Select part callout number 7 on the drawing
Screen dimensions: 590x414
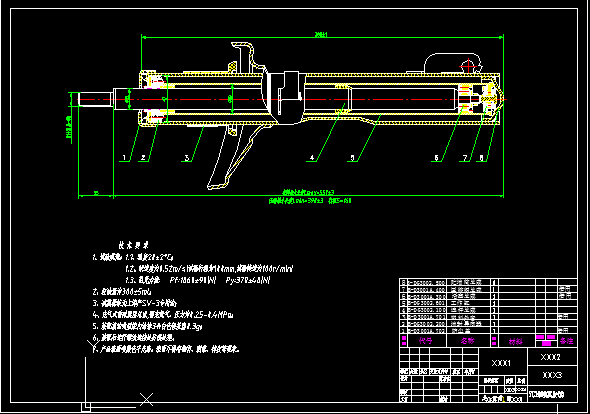click(x=465, y=158)
